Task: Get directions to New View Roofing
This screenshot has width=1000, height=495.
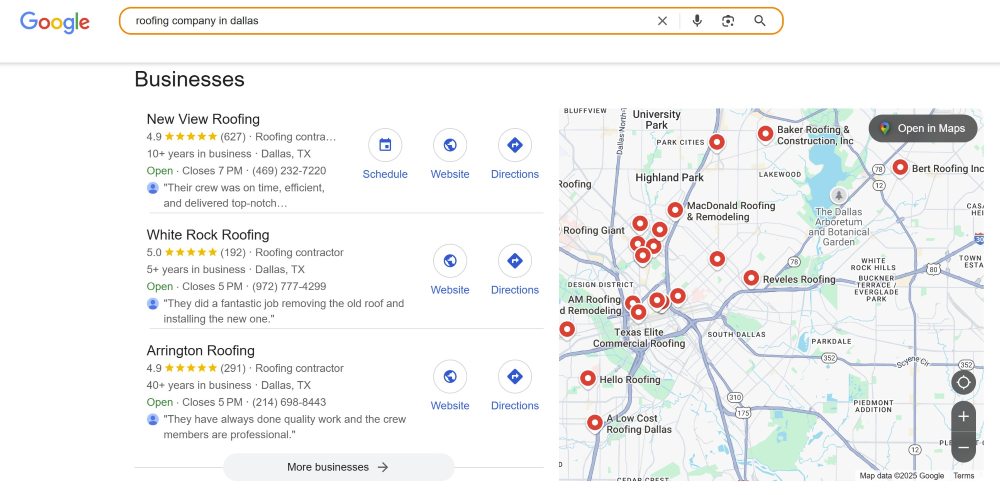Action: coord(515,145)
